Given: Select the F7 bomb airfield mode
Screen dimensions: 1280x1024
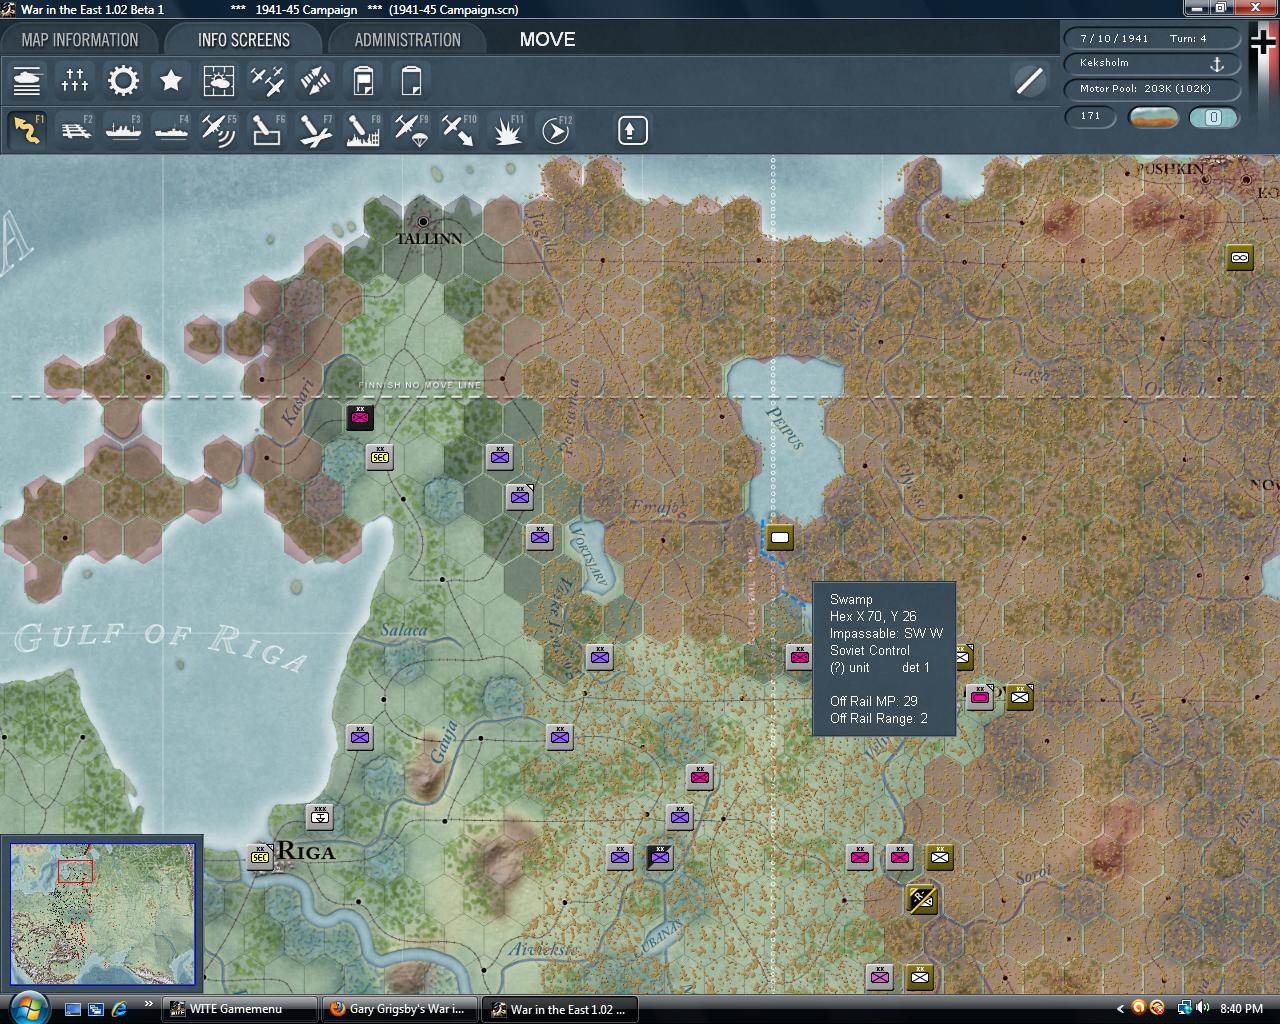Looking at the screenshot, I should pos(315,130).
